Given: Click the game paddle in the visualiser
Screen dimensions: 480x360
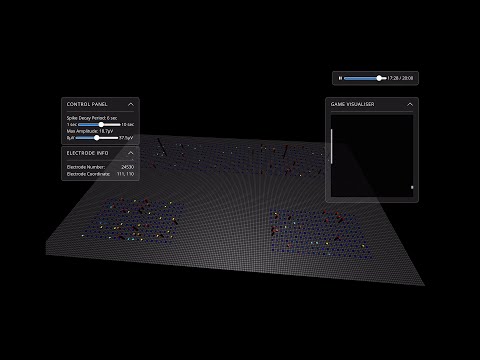Looking at the screenshot, I should coord(331,146).
